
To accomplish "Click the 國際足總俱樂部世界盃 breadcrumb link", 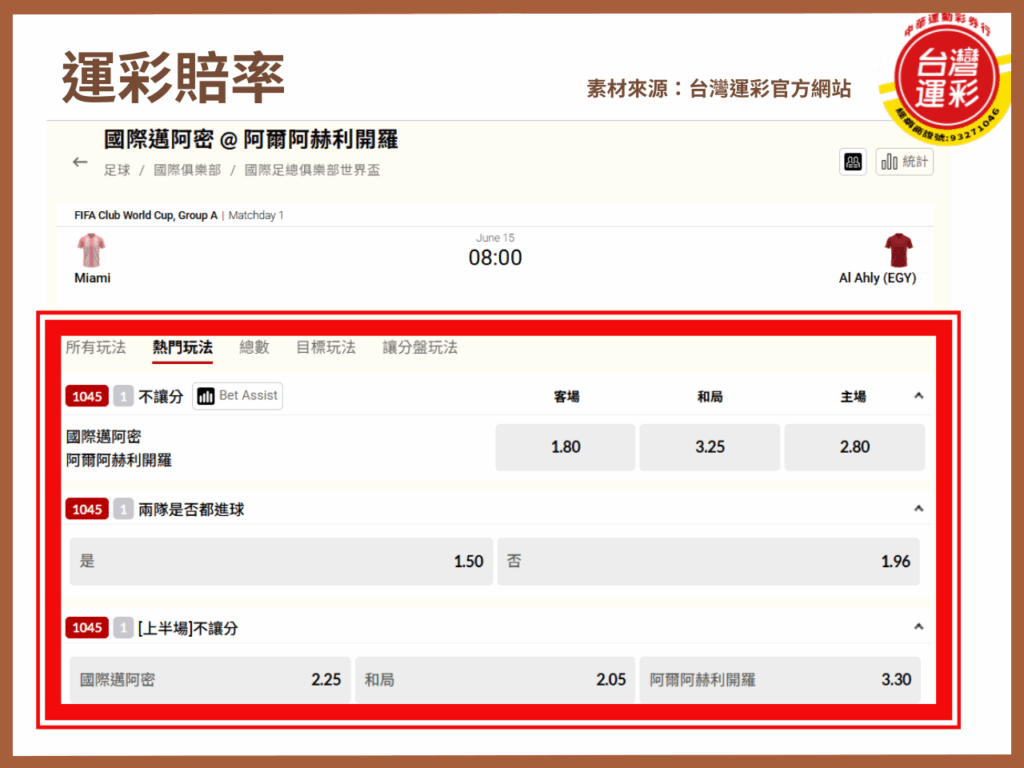I will [312, 170].
